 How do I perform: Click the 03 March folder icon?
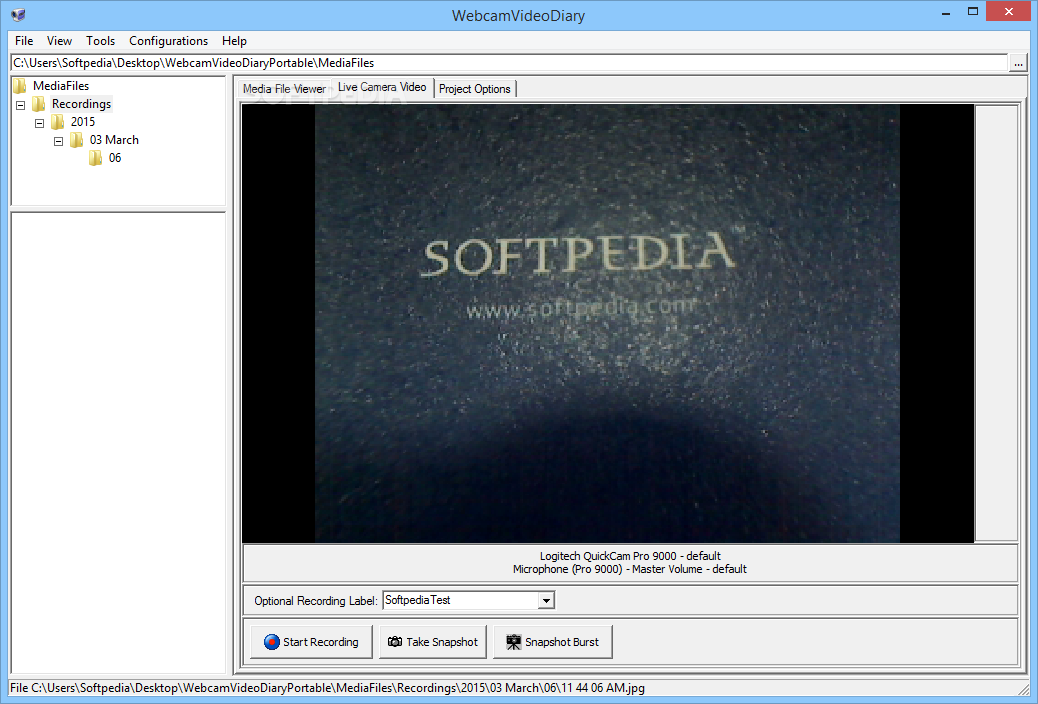[x=77, y=140]
